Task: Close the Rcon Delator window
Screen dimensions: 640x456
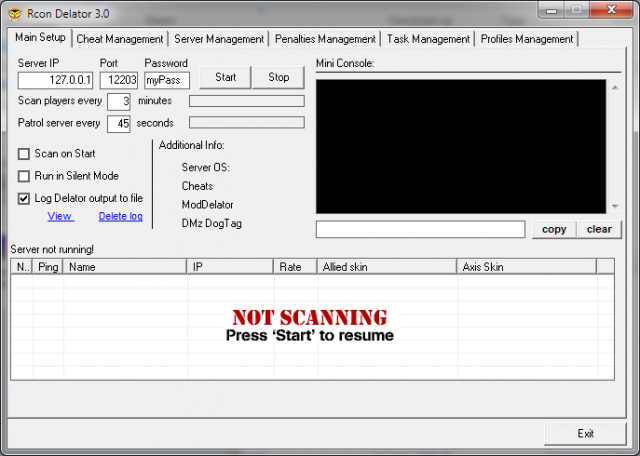Action: coord(611,10)
